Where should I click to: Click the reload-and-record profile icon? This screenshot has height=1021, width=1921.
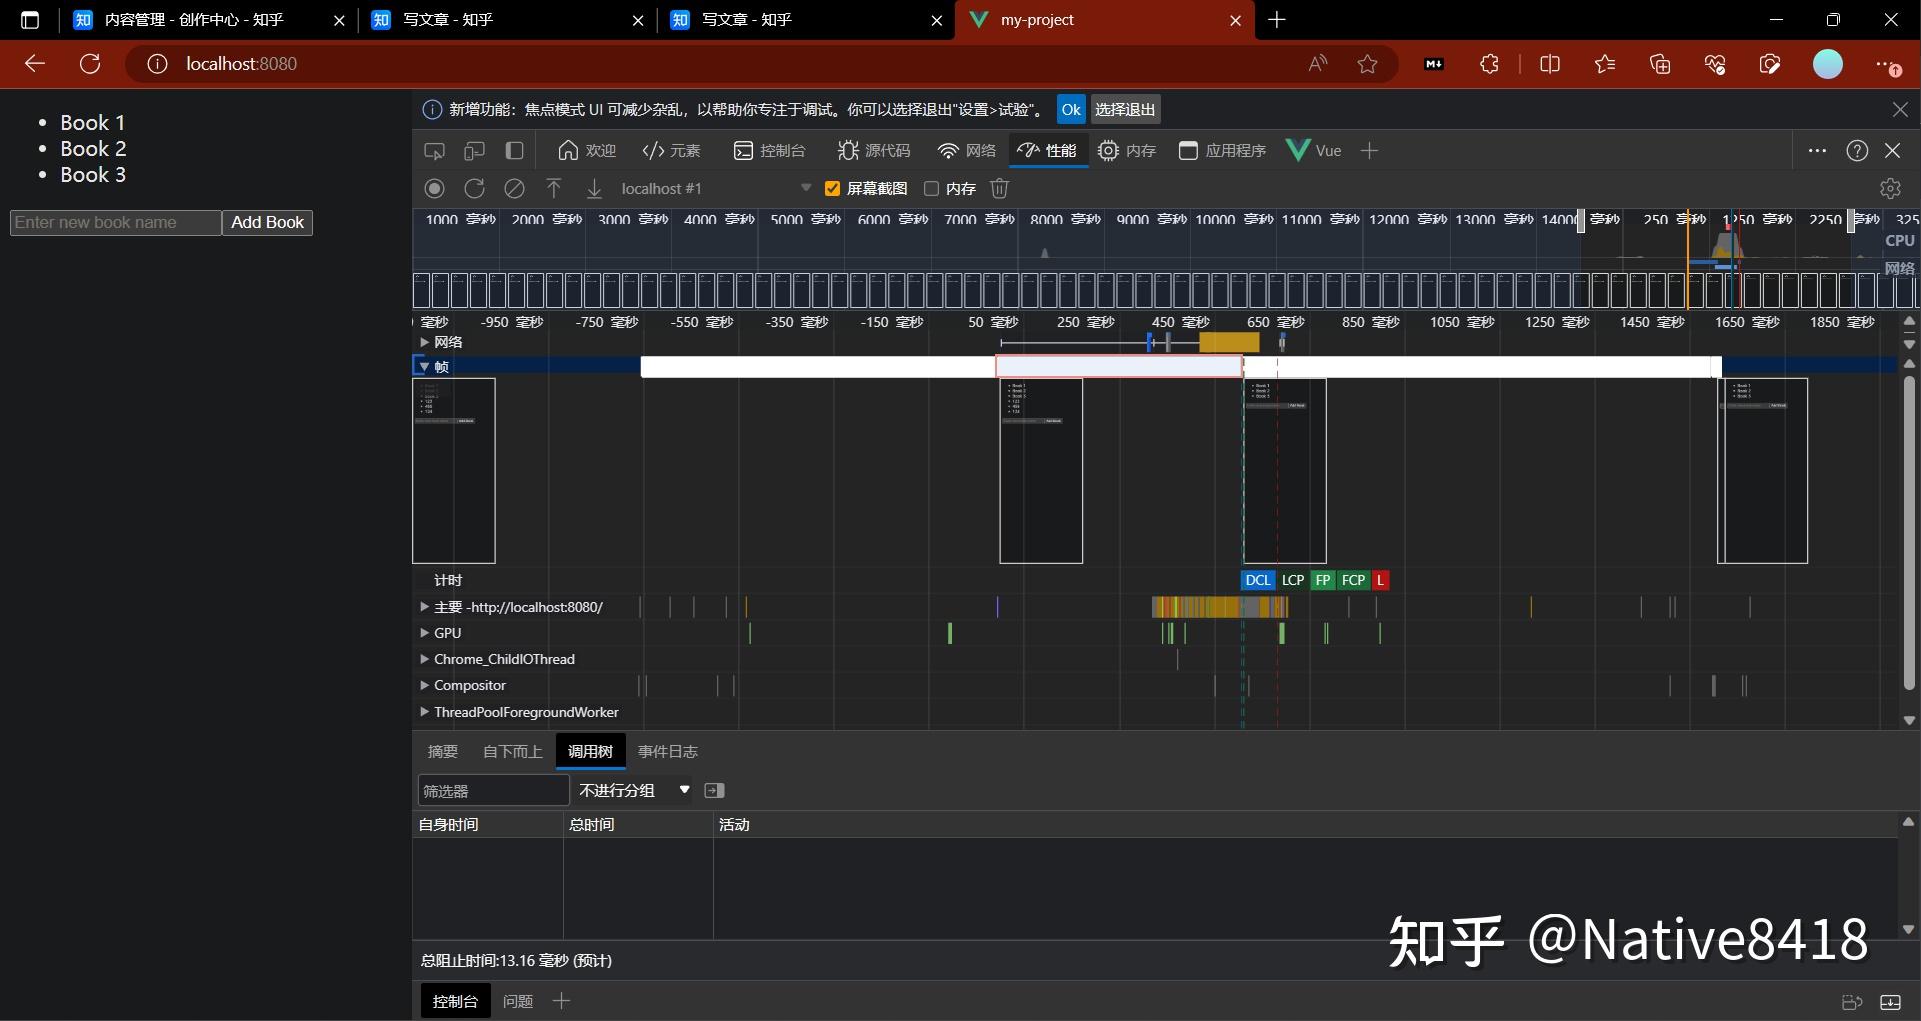pyautogui.click(x=474, y=188)
